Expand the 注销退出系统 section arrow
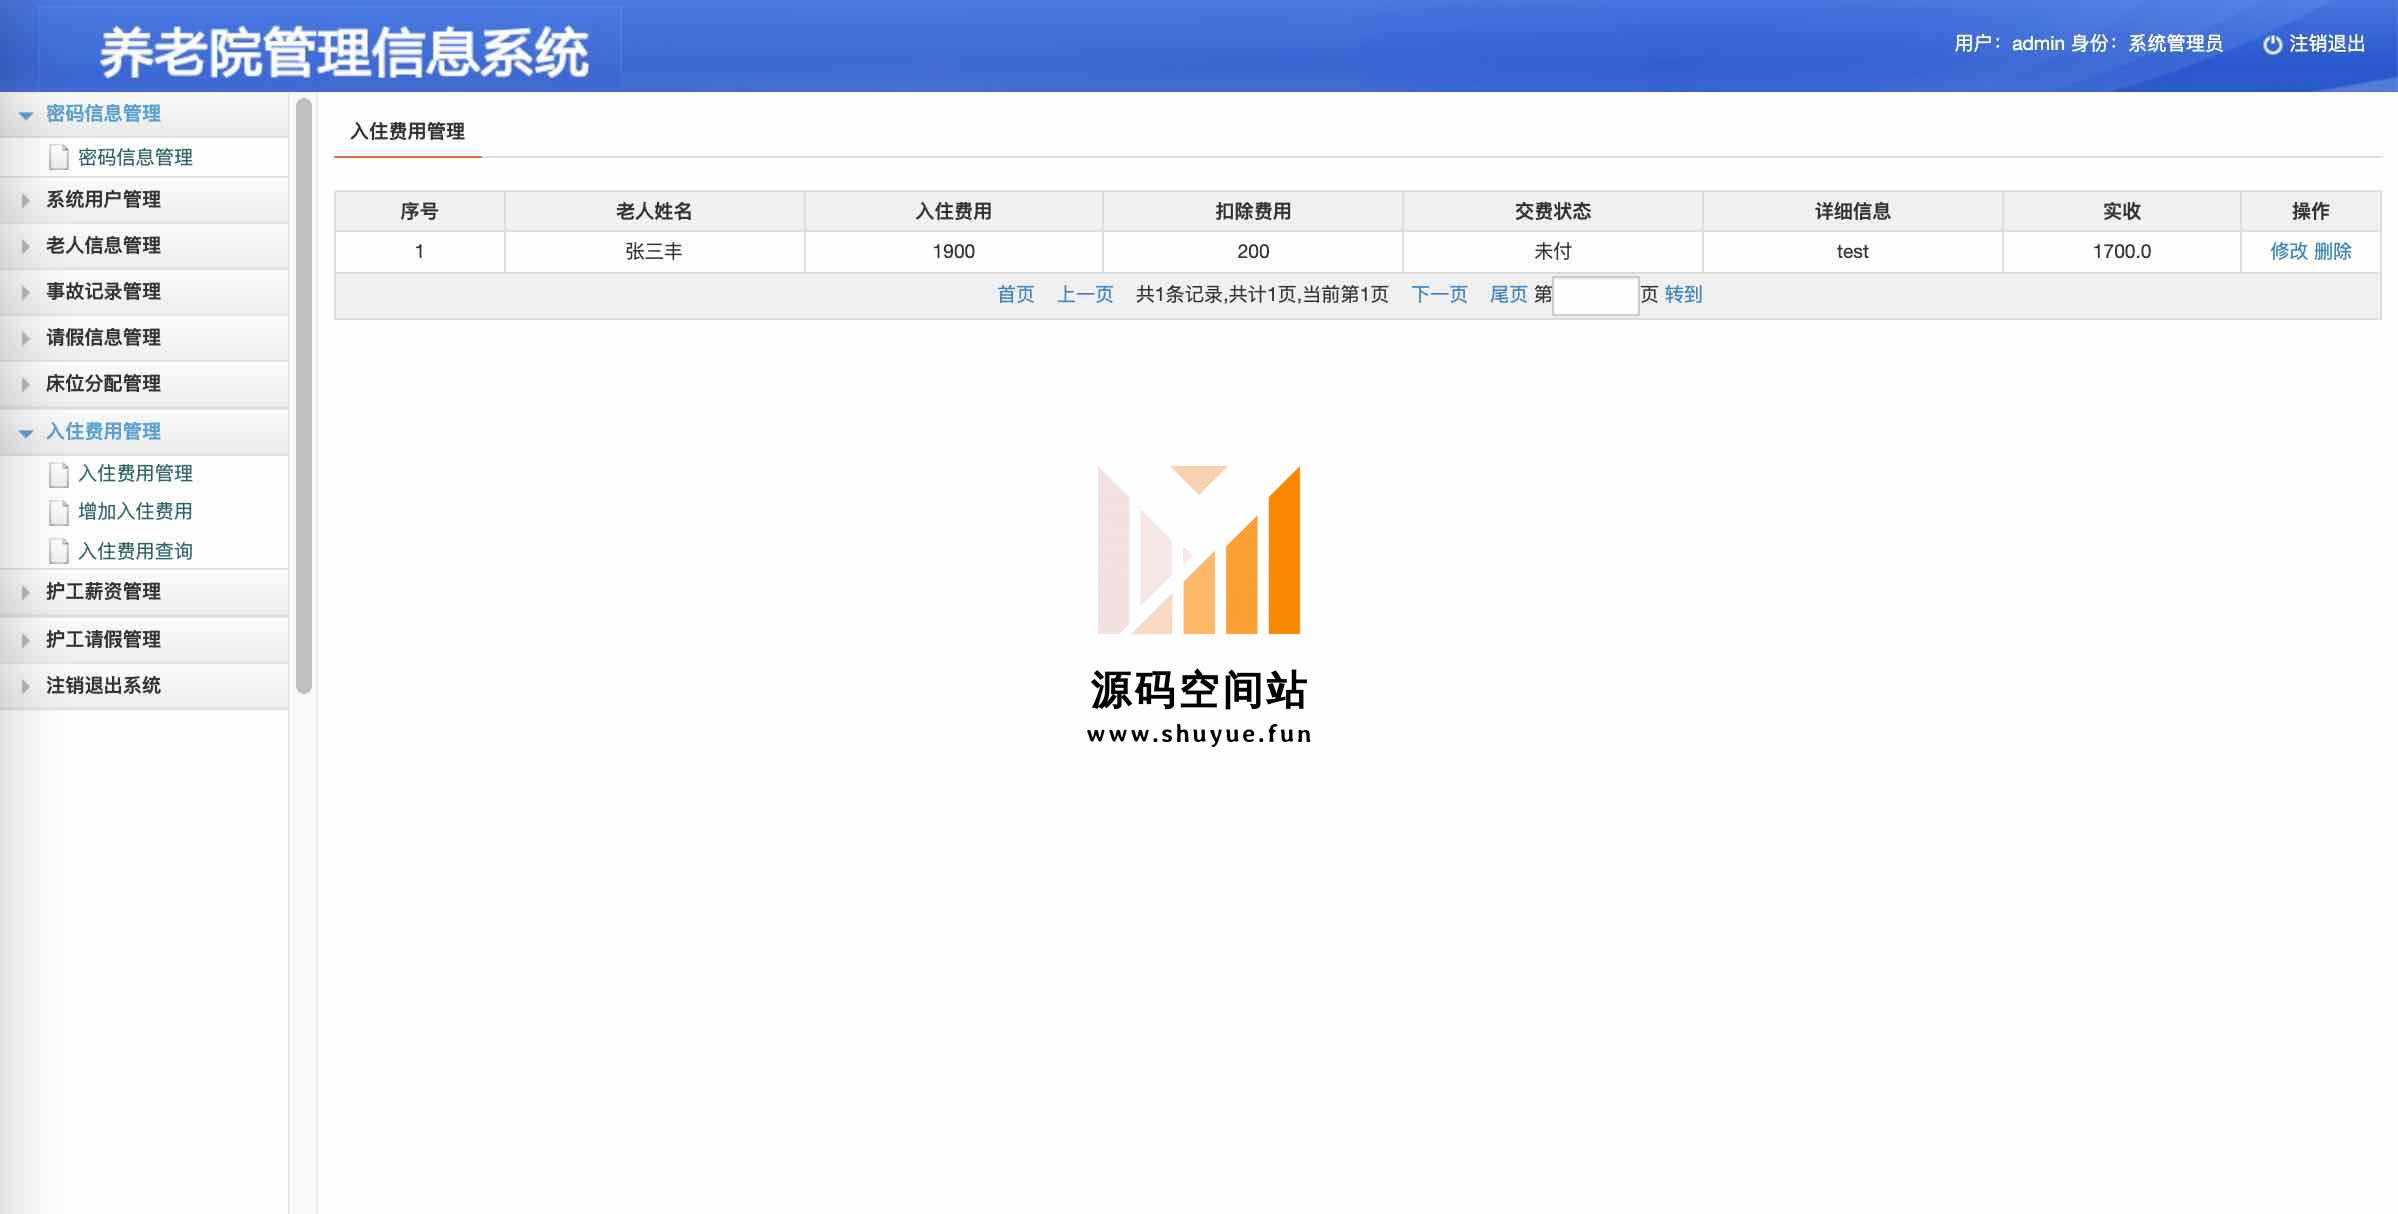This screenshot has height=1214, width=2398. click(25, 686)
